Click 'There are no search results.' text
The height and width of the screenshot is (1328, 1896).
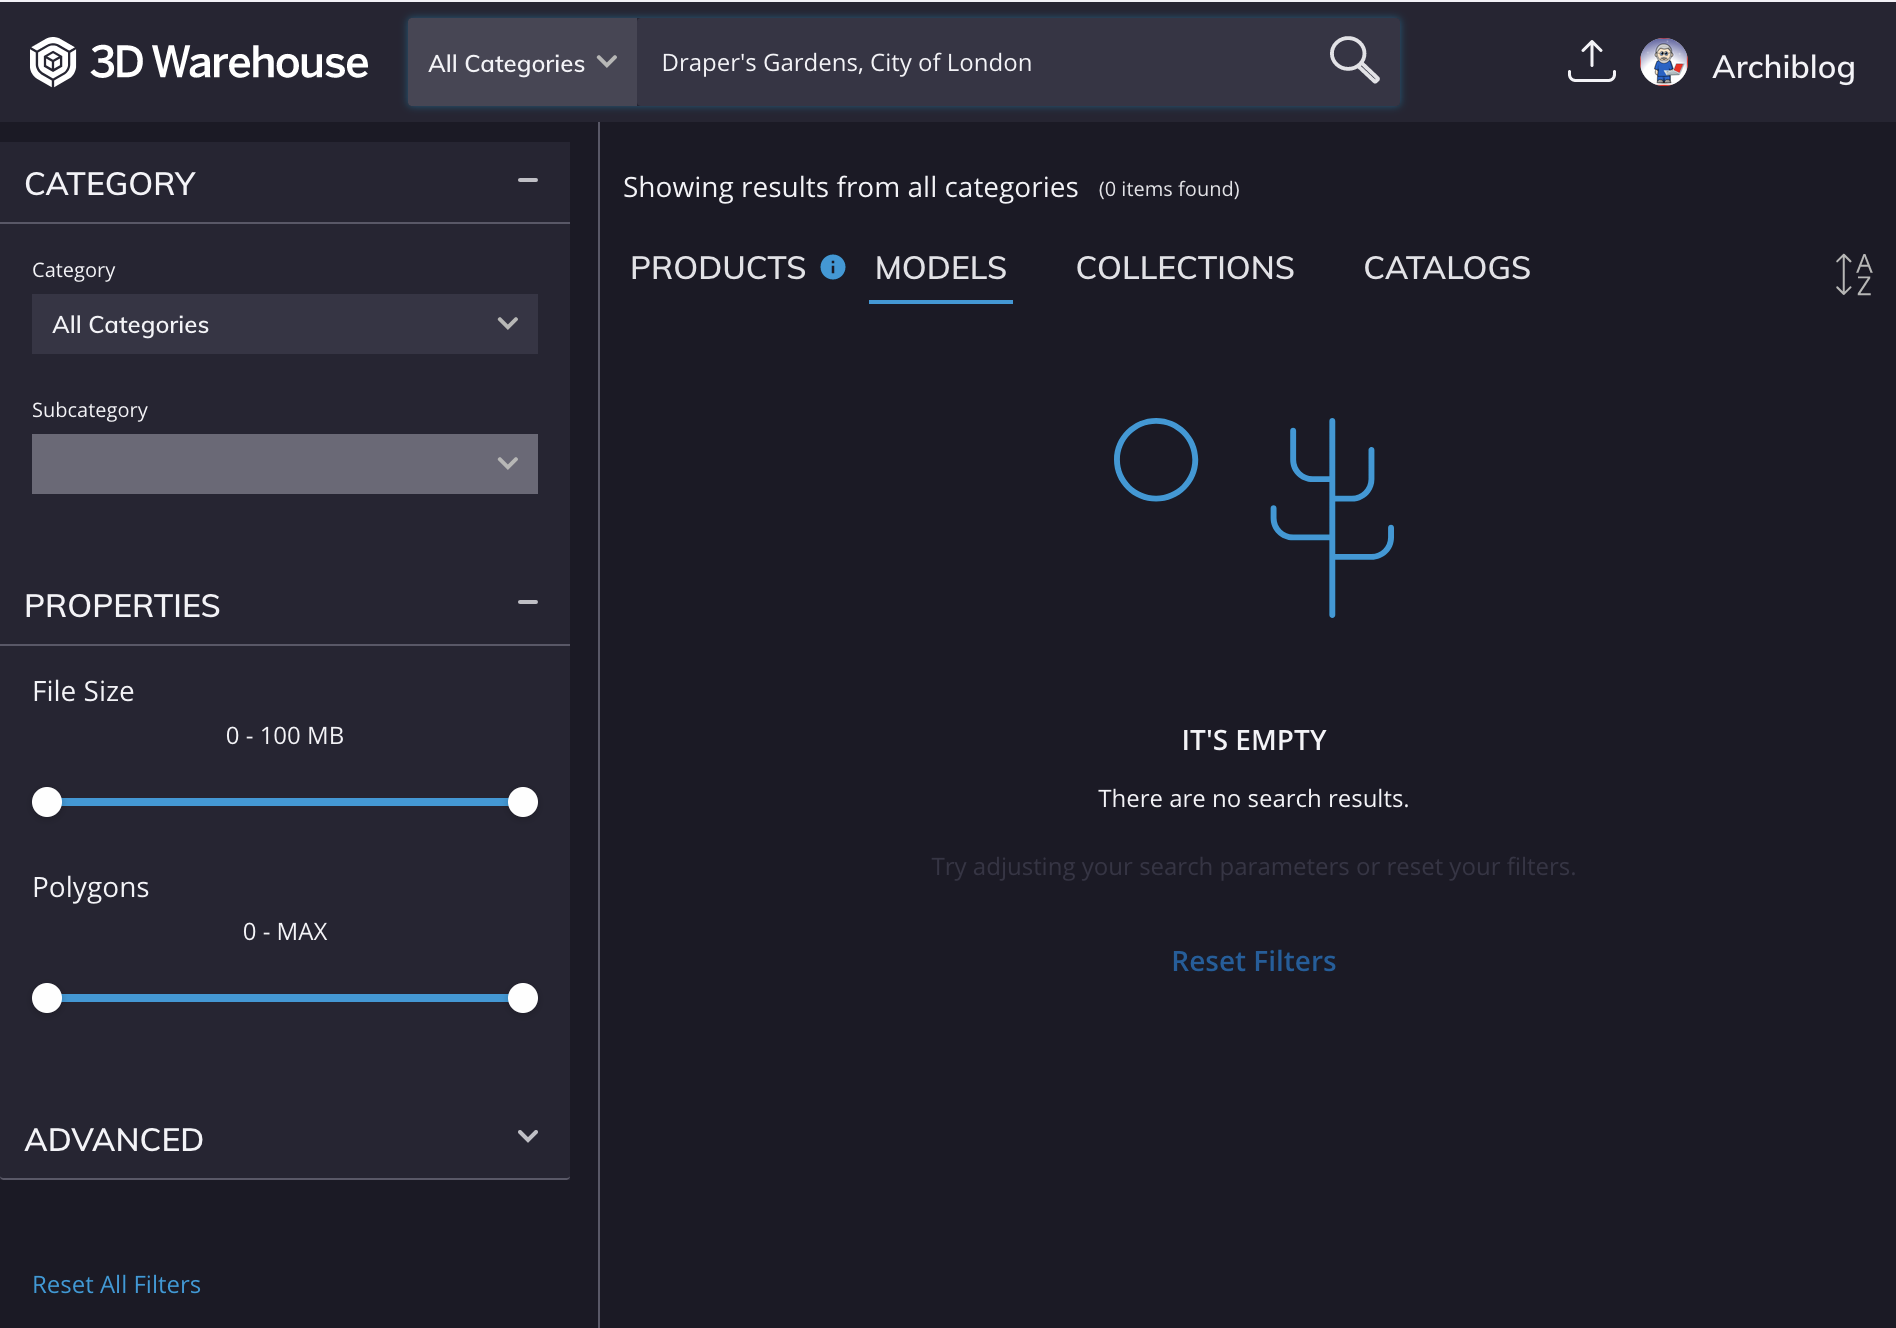tap(1254, 799)
